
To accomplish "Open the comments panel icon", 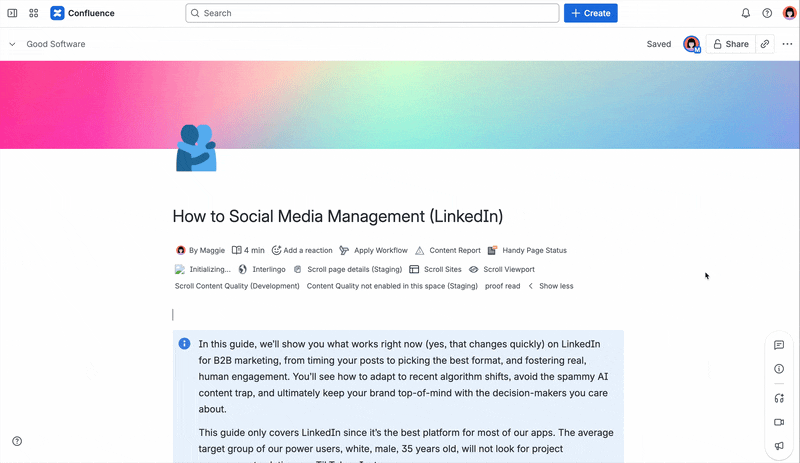I will click(779, 345).
